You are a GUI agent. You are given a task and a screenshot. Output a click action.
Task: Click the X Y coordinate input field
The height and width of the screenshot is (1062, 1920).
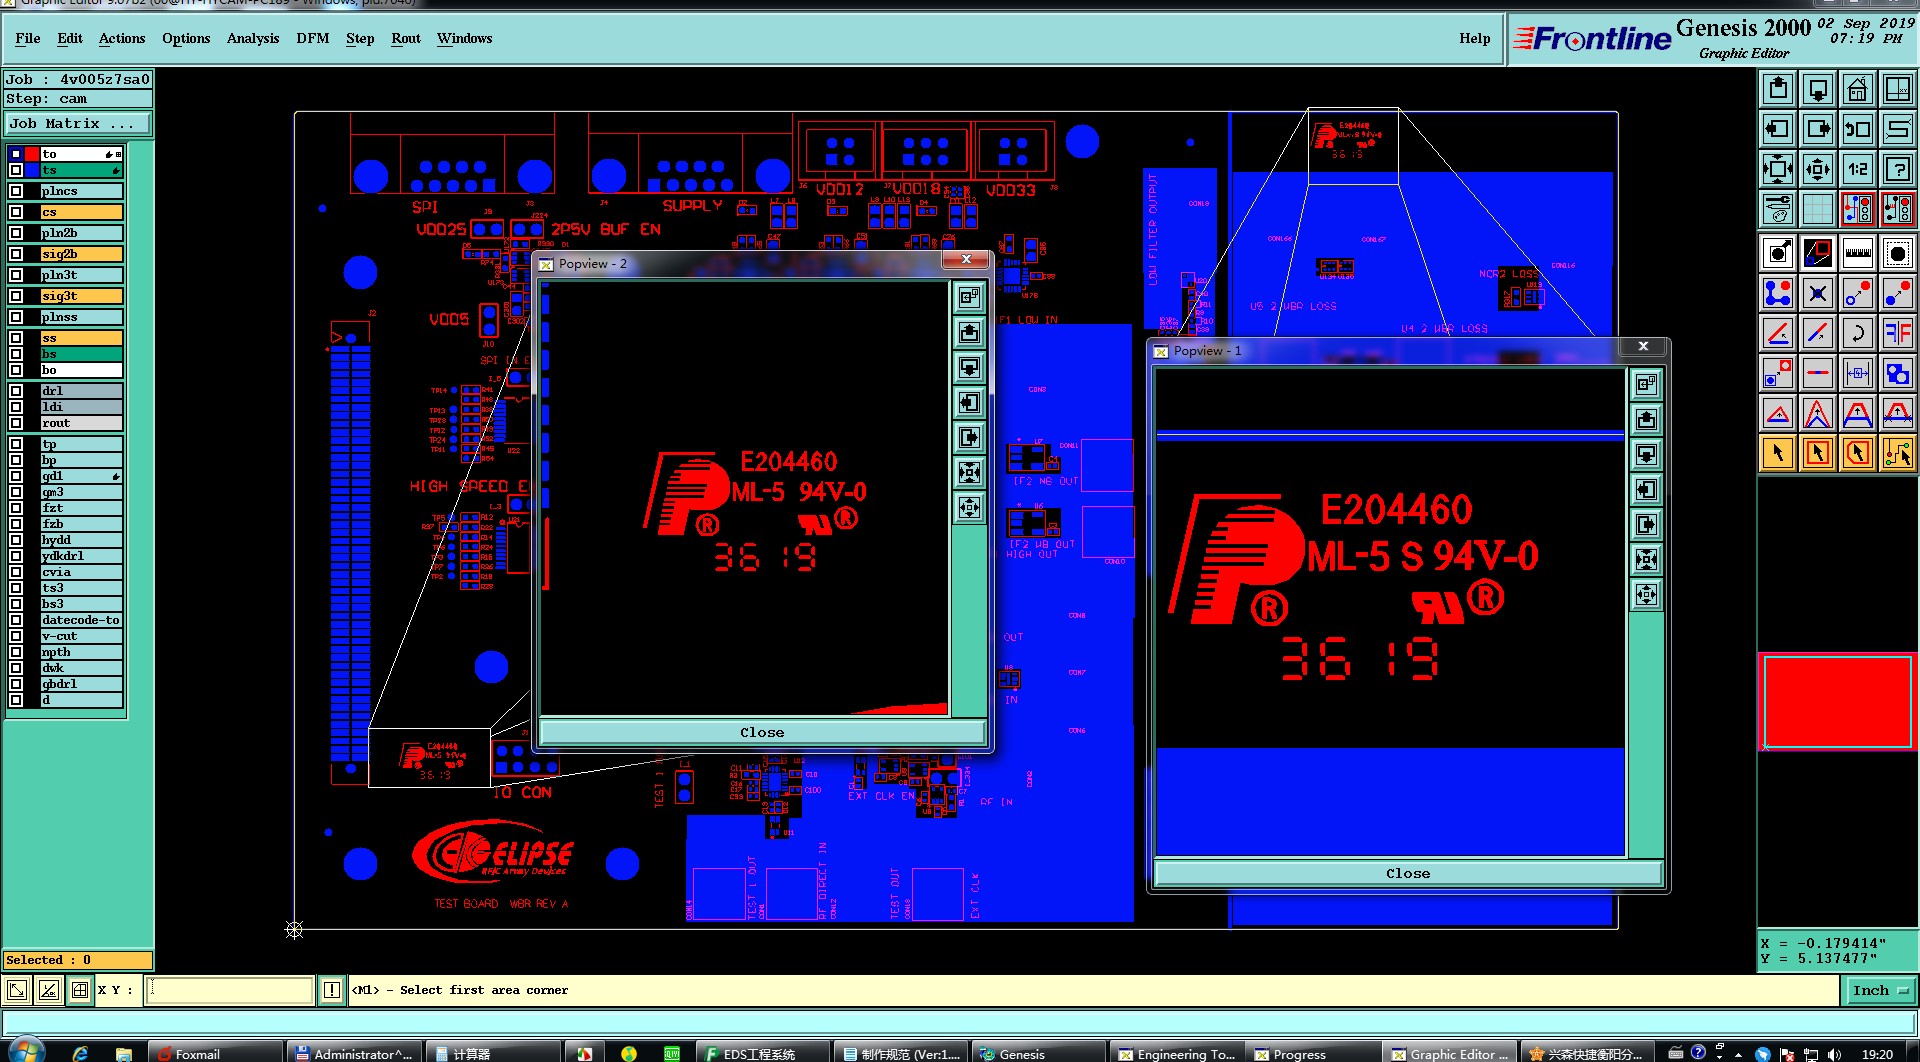(231, 990)
